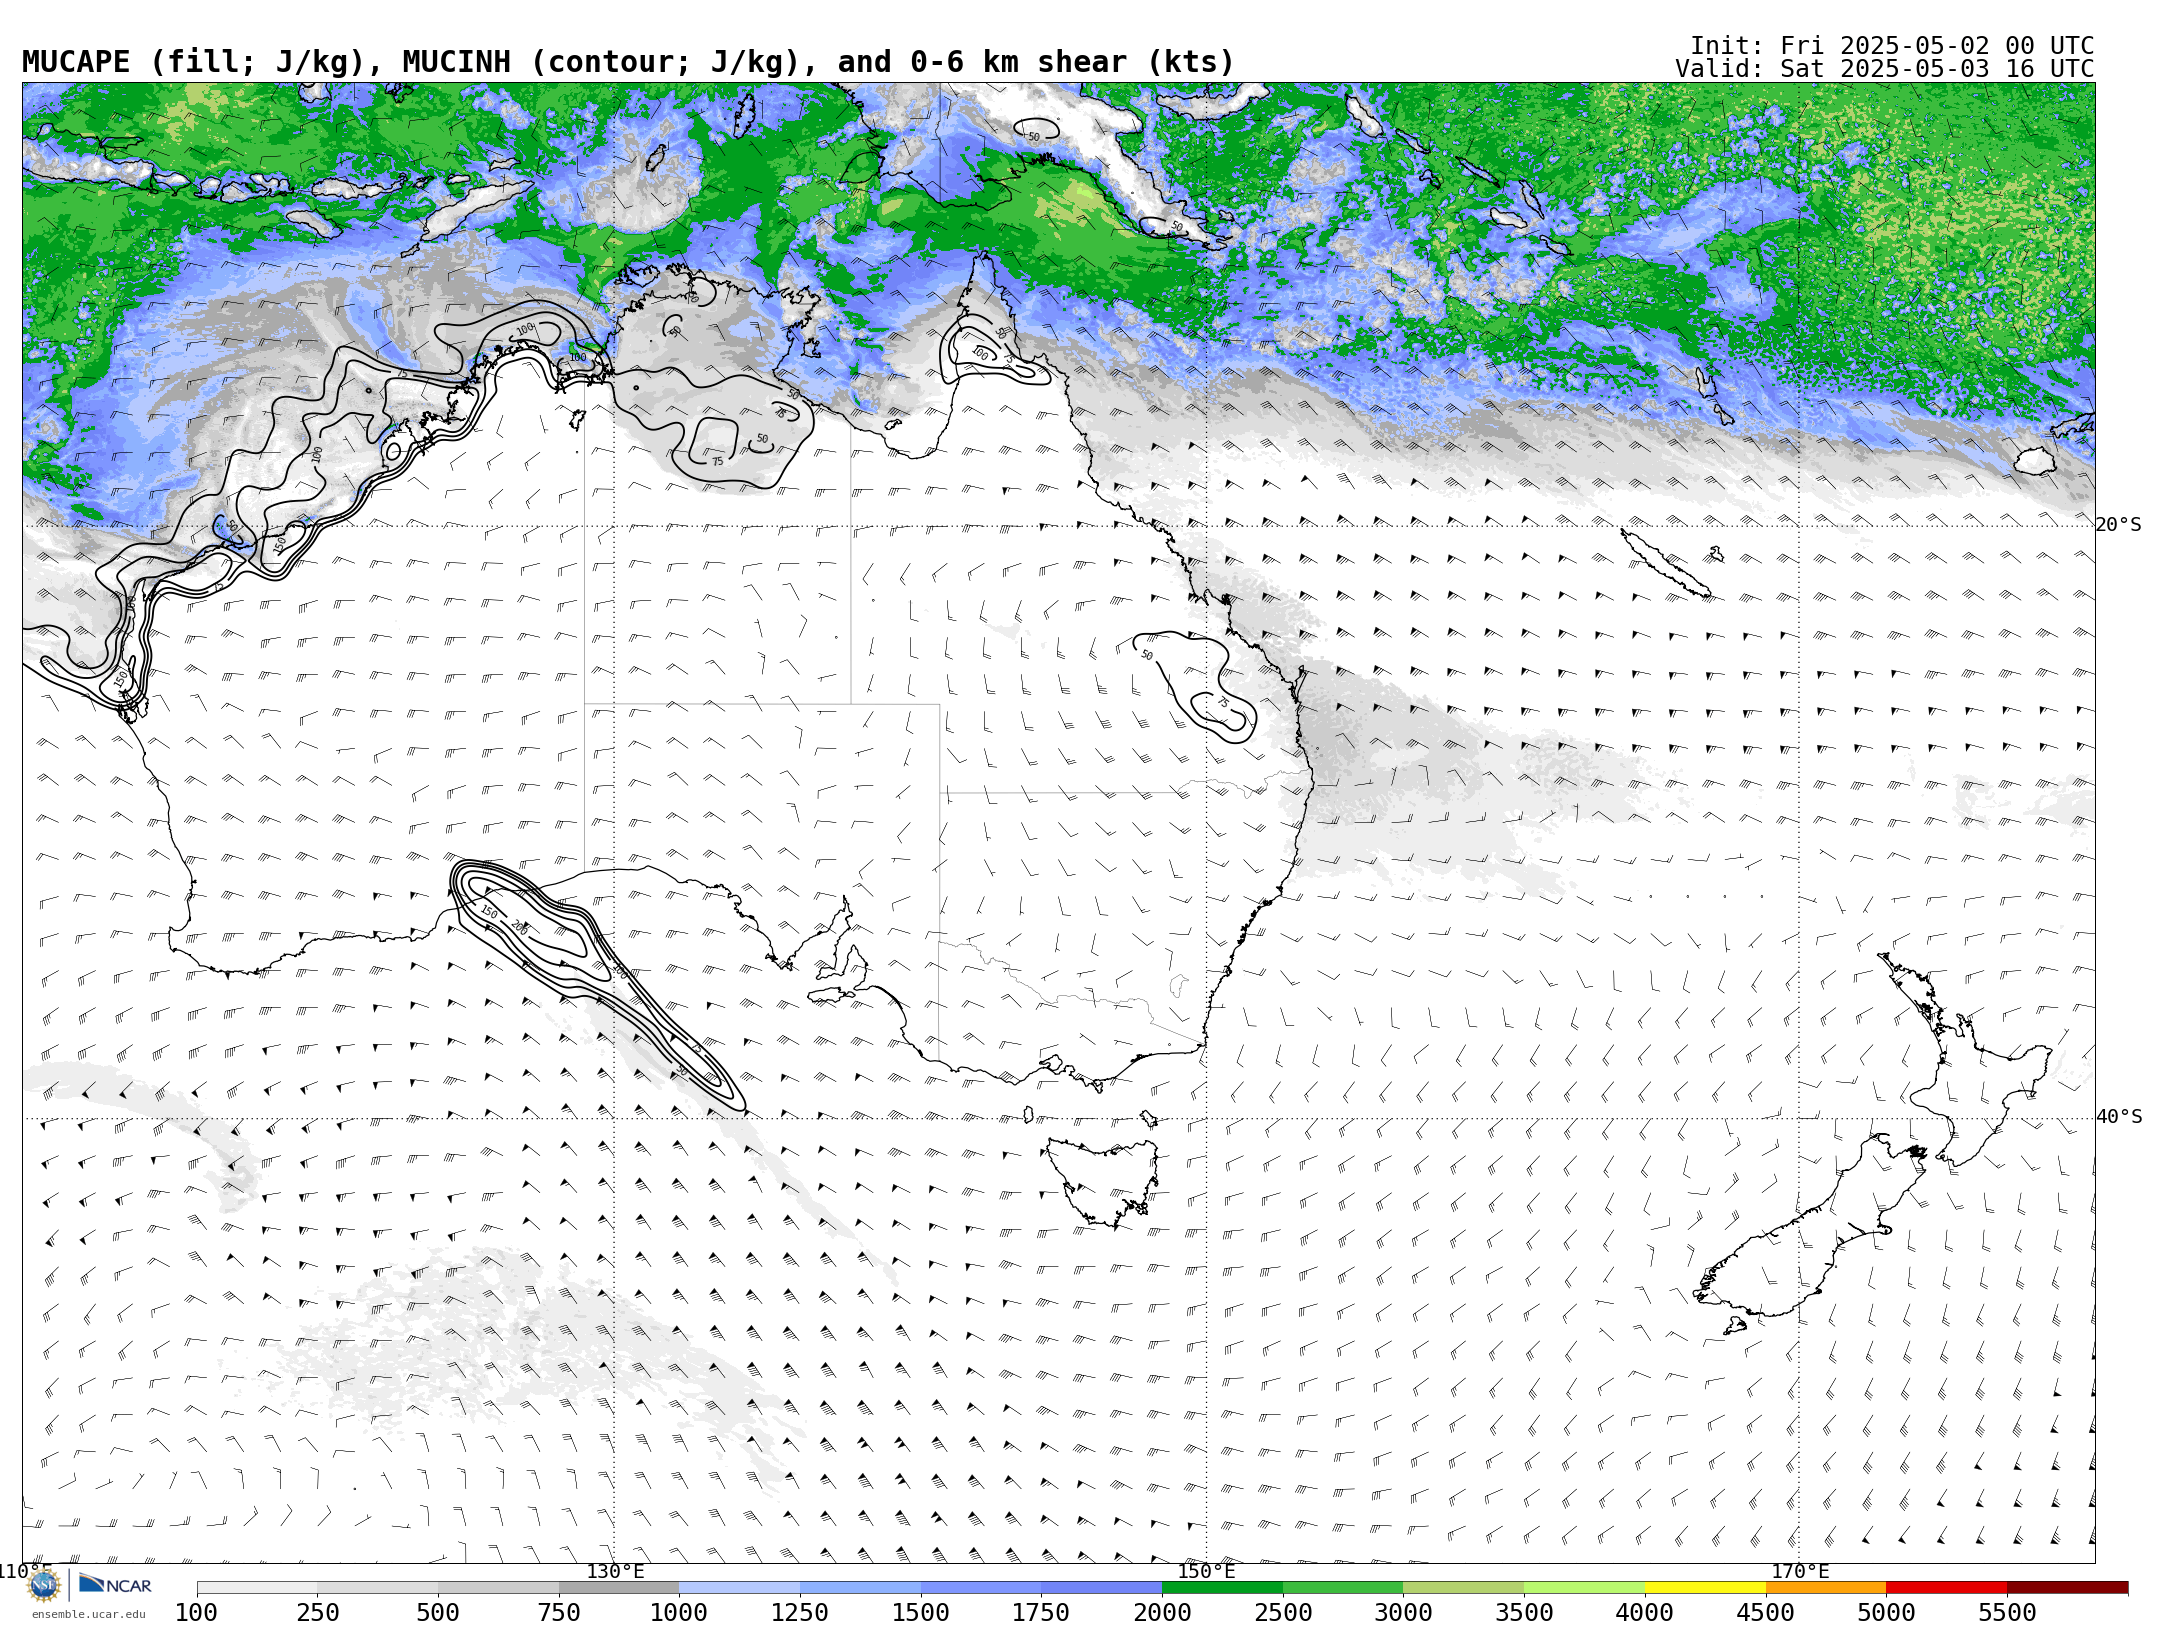Click the colorbar value 5500
Viewport: 2160px width, 1626px height.
coord(2007,1613)
